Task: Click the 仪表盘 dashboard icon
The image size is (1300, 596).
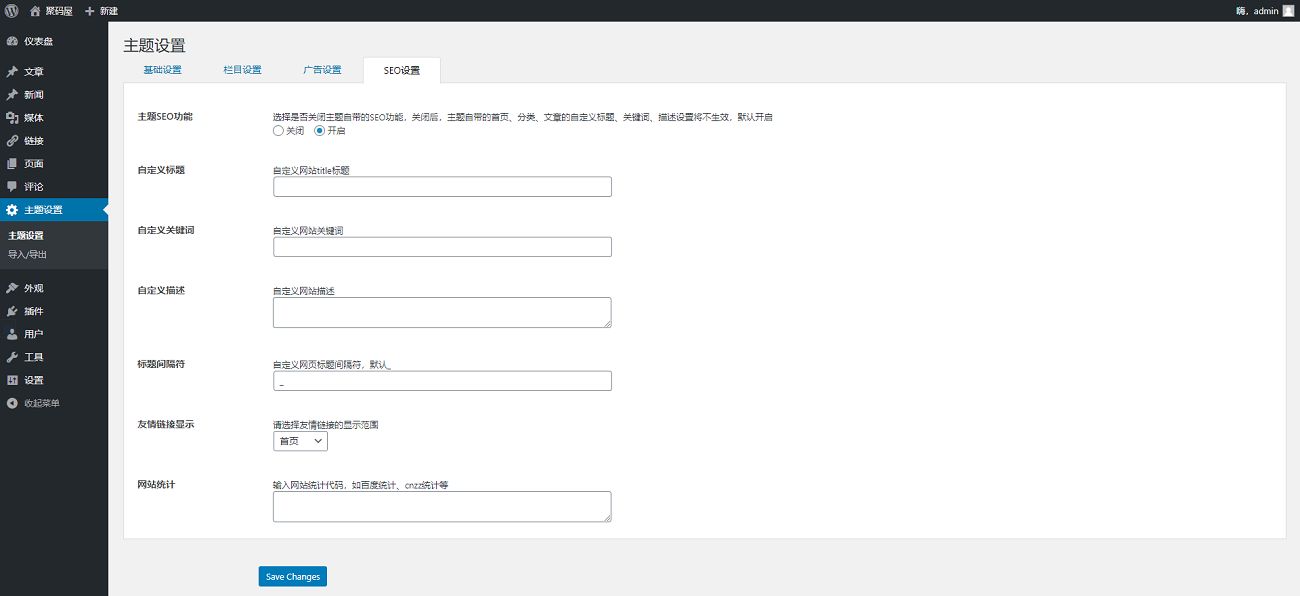Action: point(12,42)
